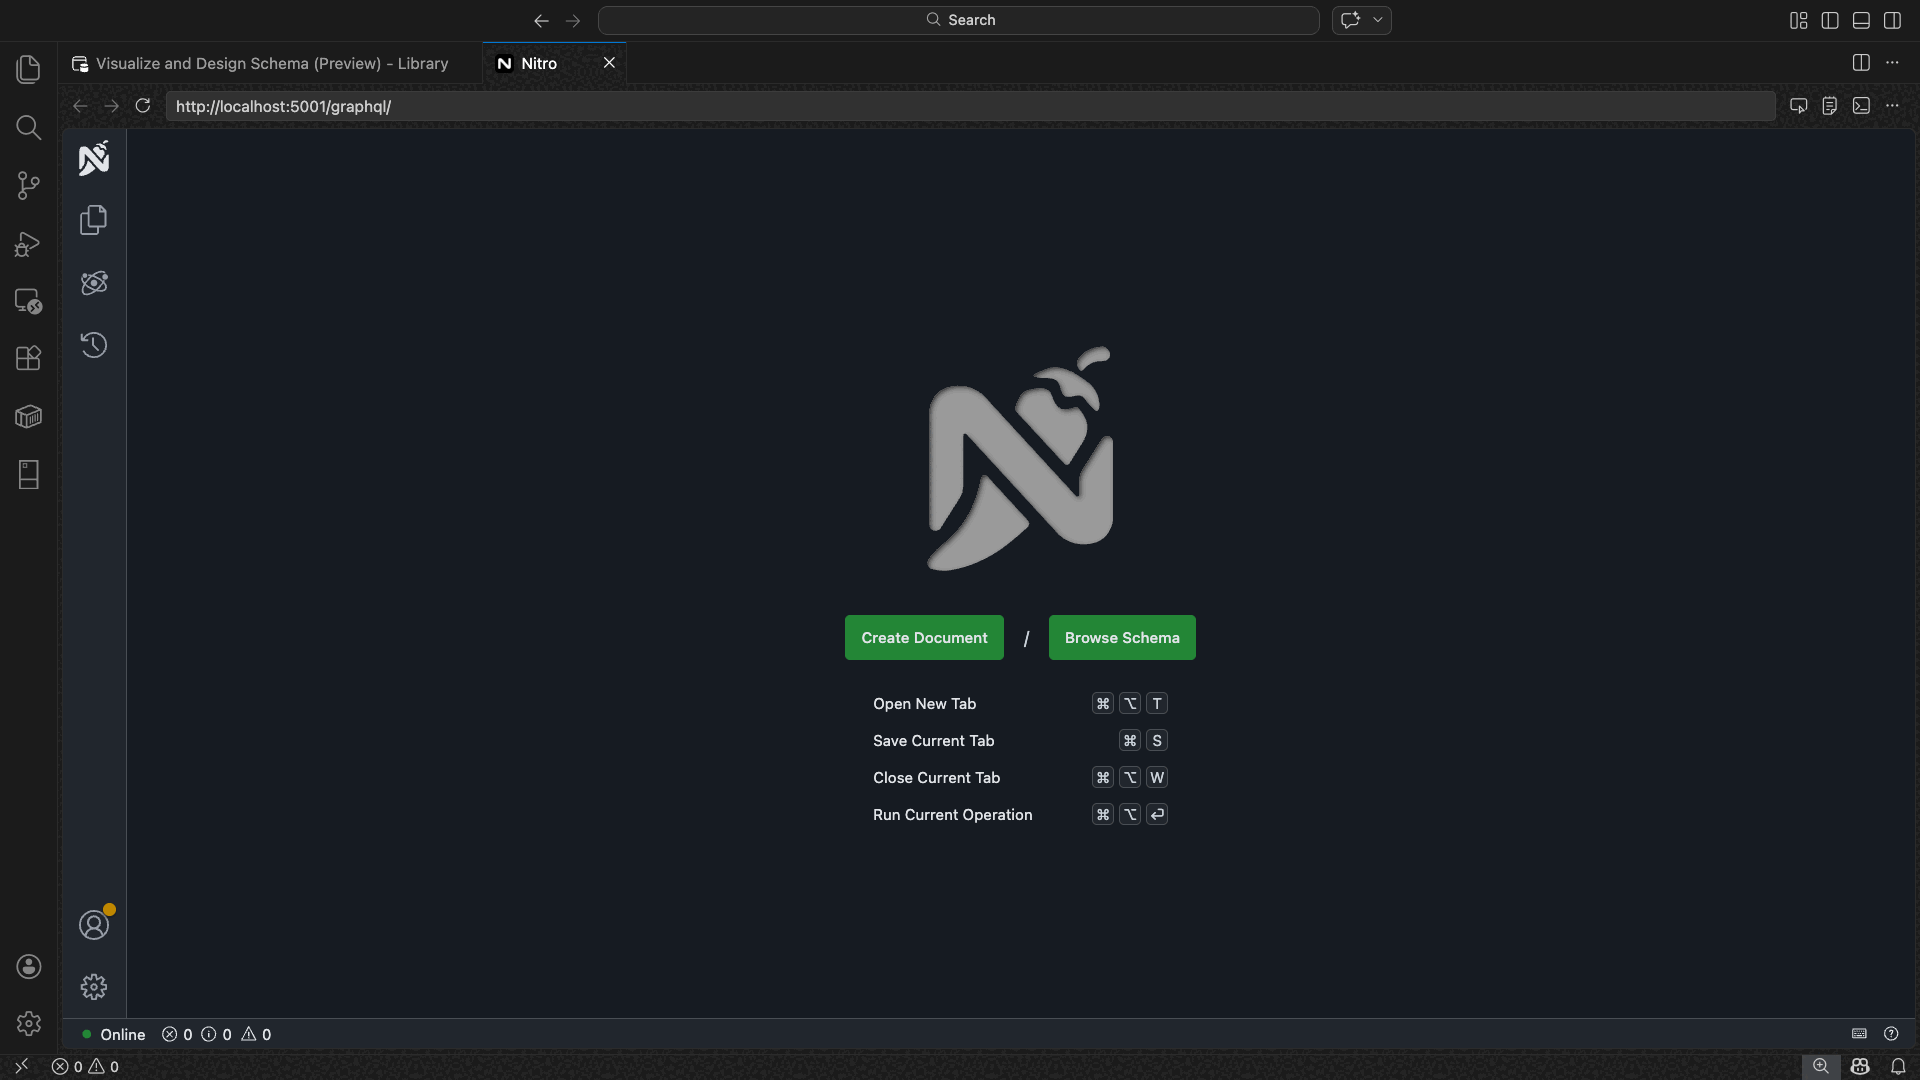
Task: Click Create Document button
Action: tap(924, 637)
